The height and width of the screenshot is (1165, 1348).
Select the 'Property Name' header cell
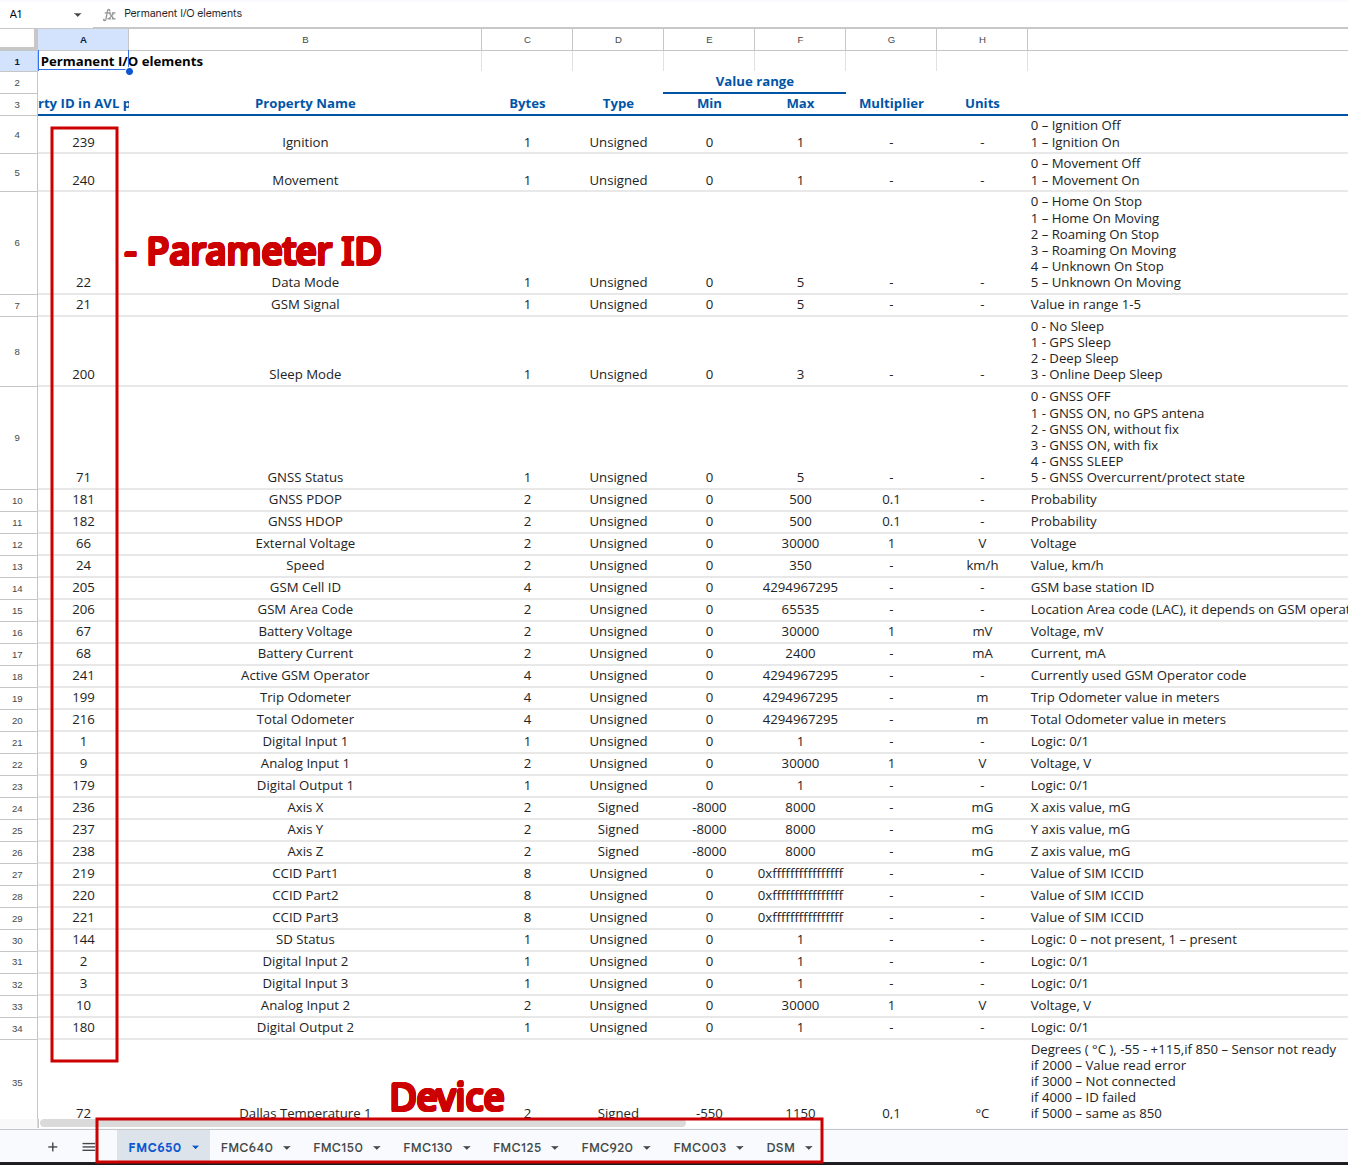[x=305, y=104]
